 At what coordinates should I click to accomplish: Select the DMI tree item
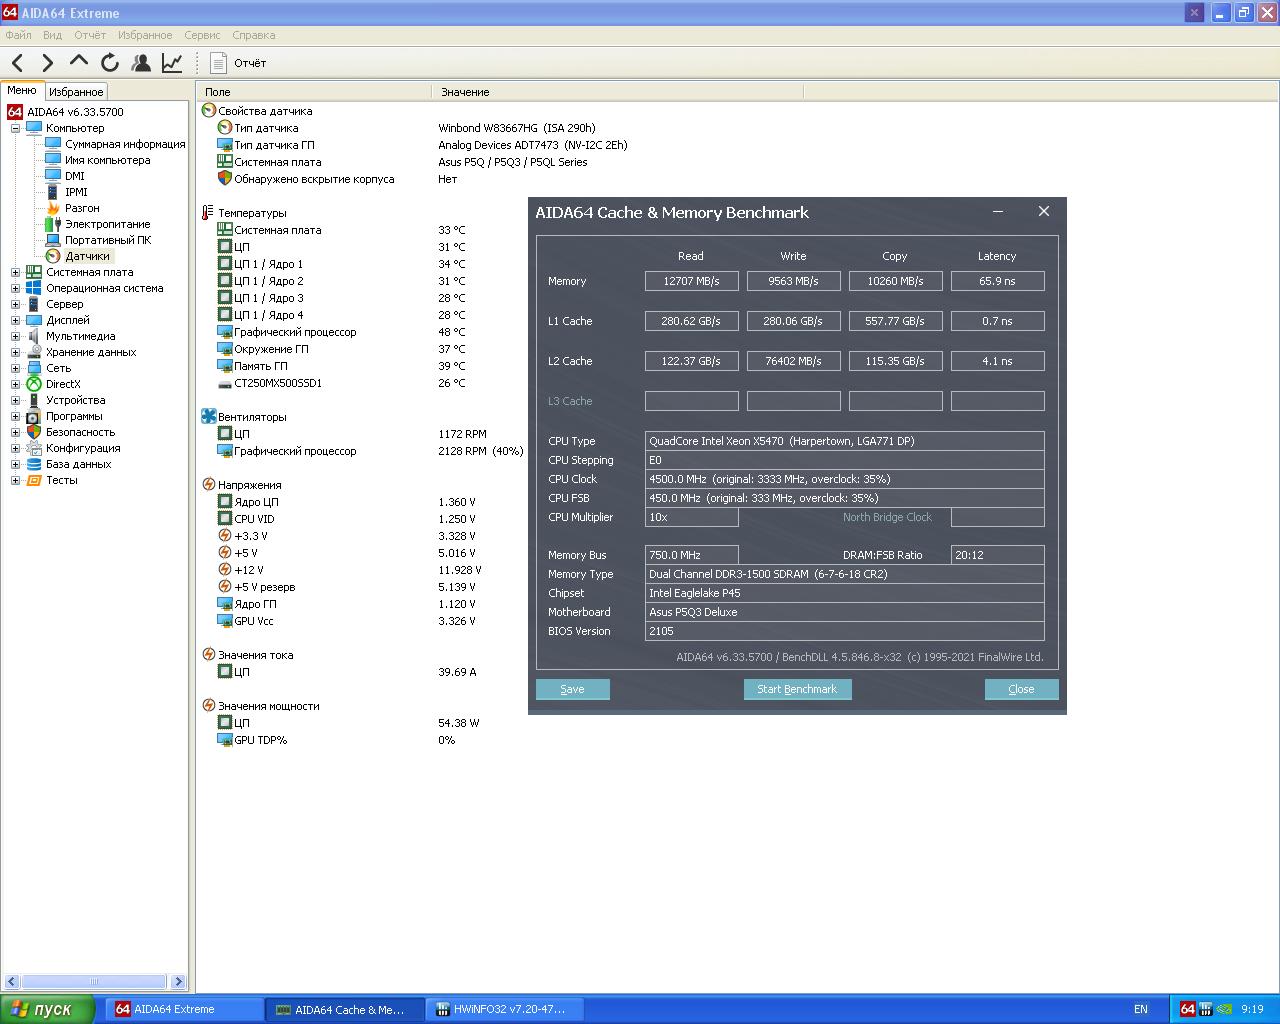[x=75, y=176]
